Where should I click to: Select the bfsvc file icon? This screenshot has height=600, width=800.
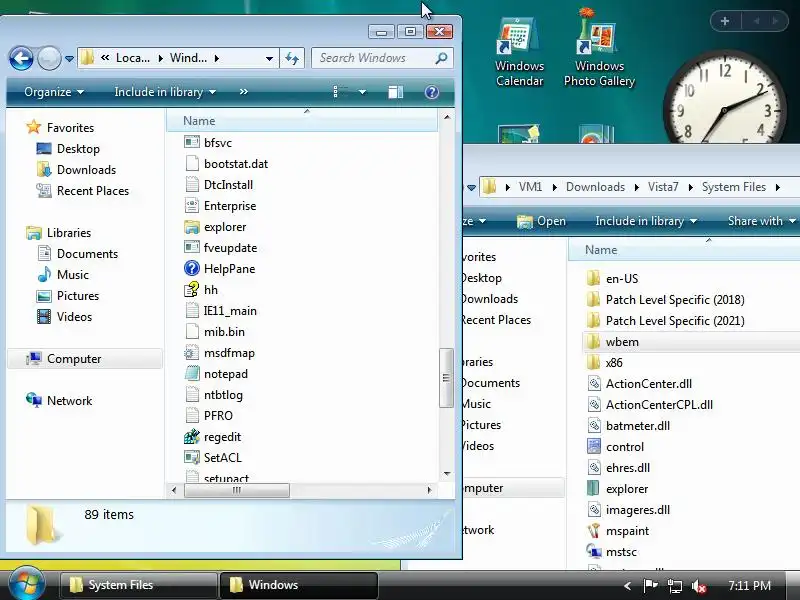click(192, 142)
